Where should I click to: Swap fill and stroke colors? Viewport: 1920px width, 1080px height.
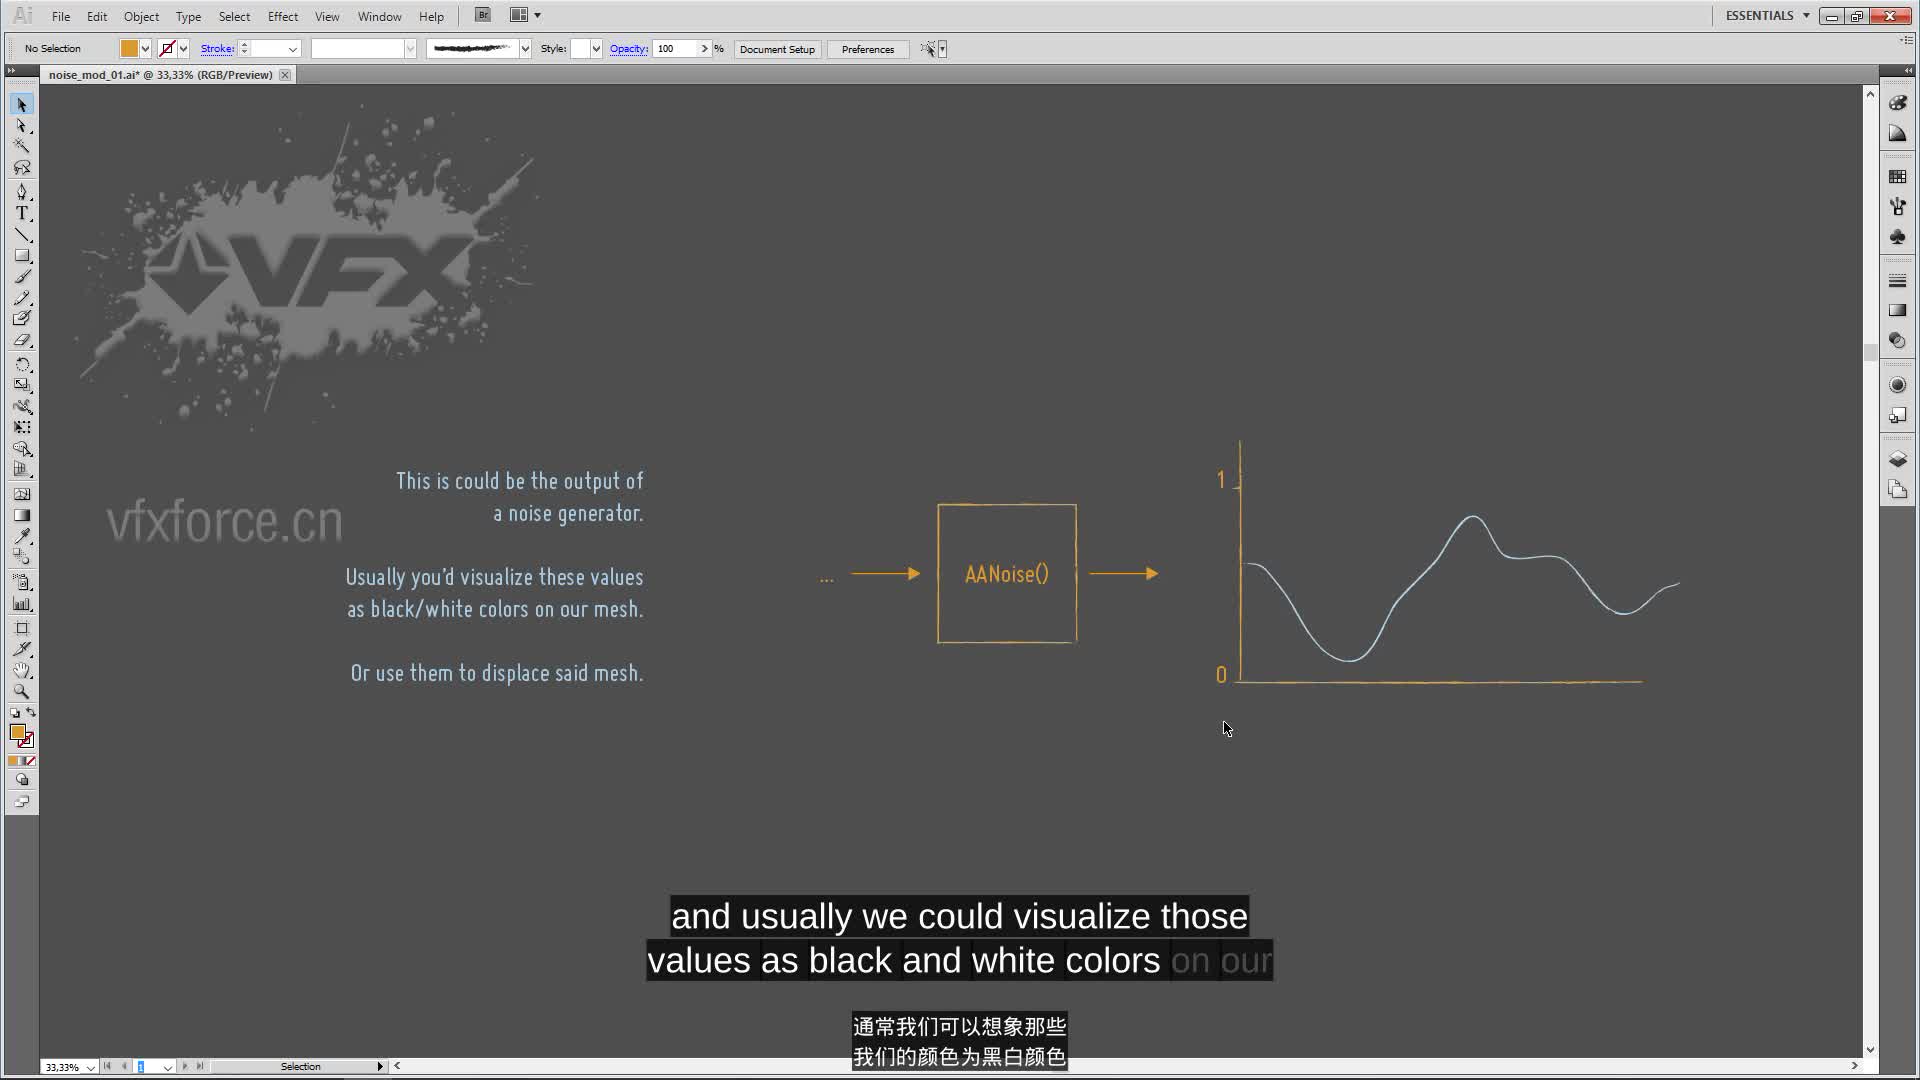pyautogui.click(x=31, y=713)
